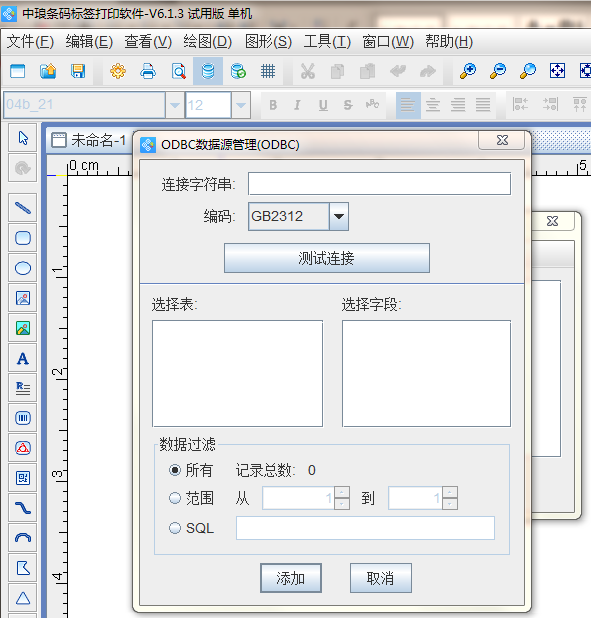591x618 pixels.
Task: Focus the SQL filter text field
Action: click(365, 528)
